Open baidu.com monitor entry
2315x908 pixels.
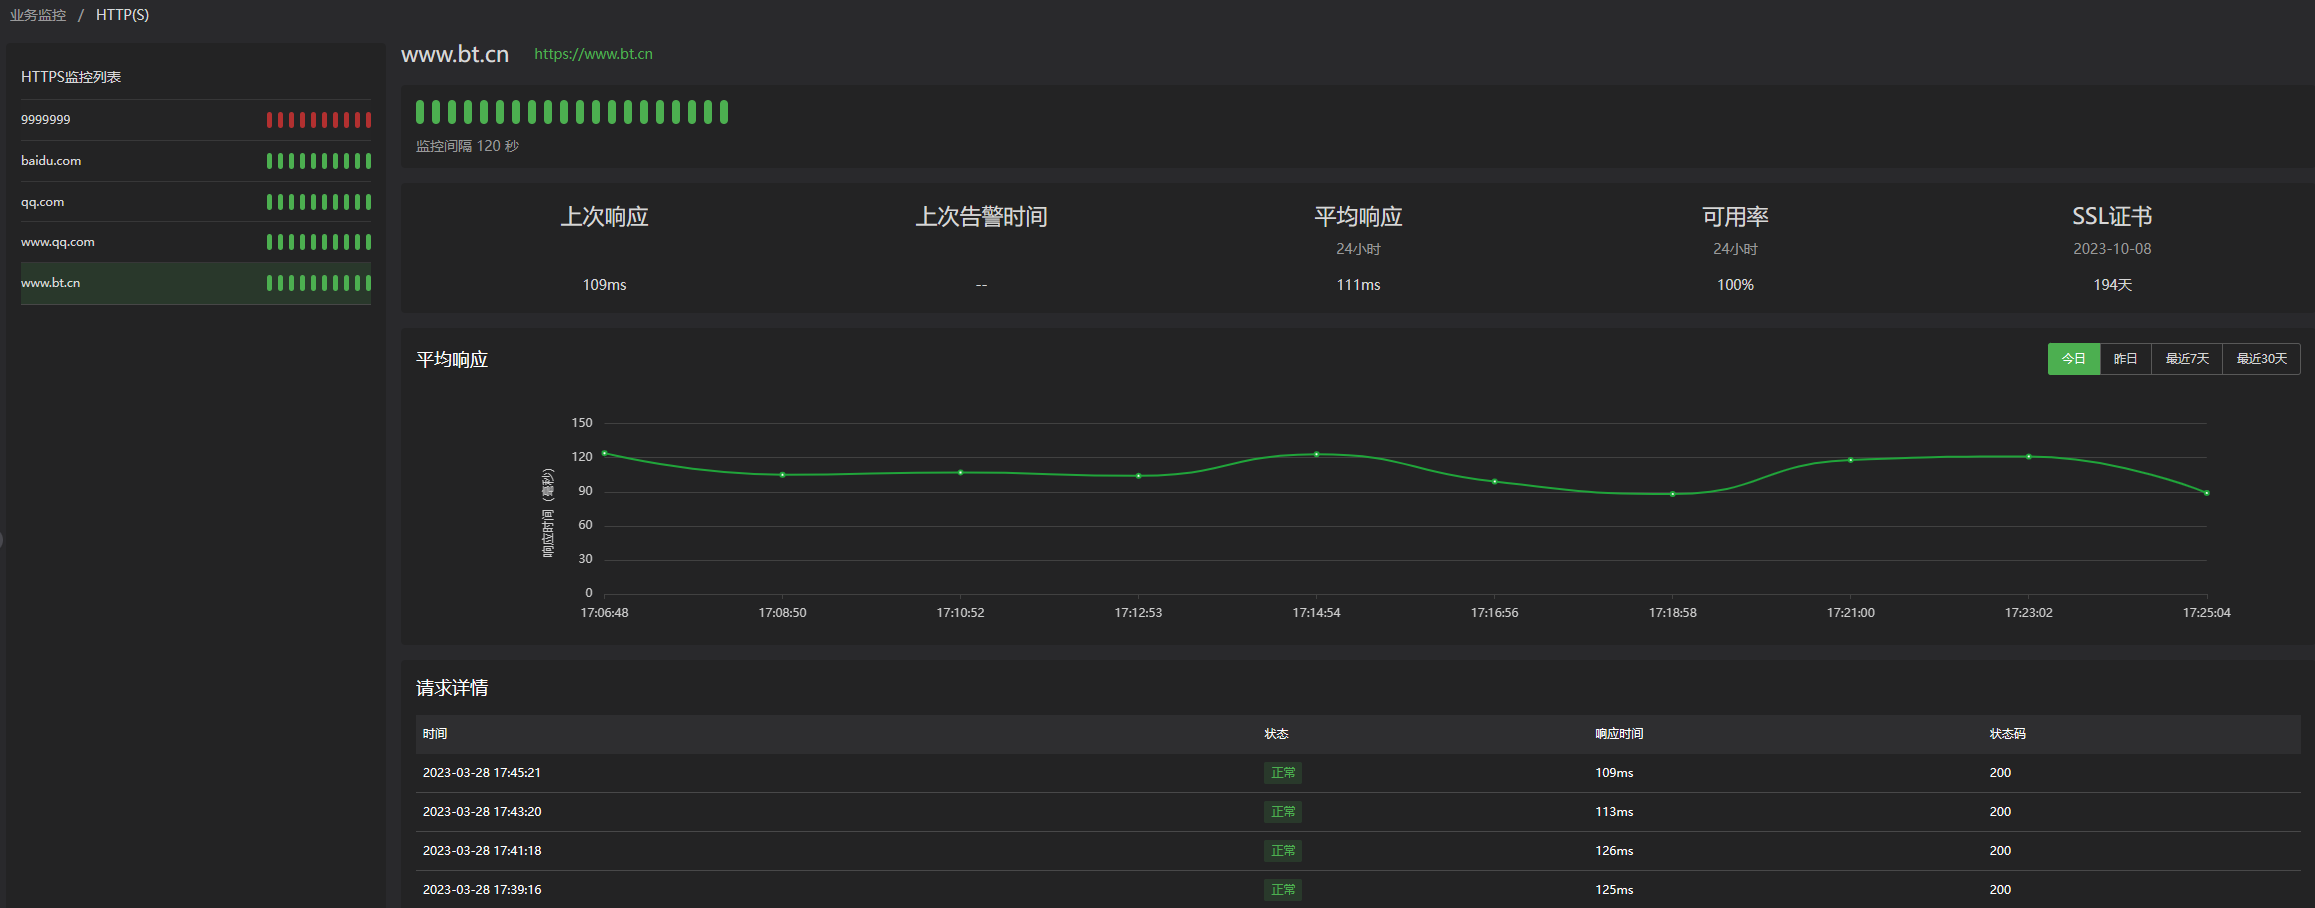51,161
